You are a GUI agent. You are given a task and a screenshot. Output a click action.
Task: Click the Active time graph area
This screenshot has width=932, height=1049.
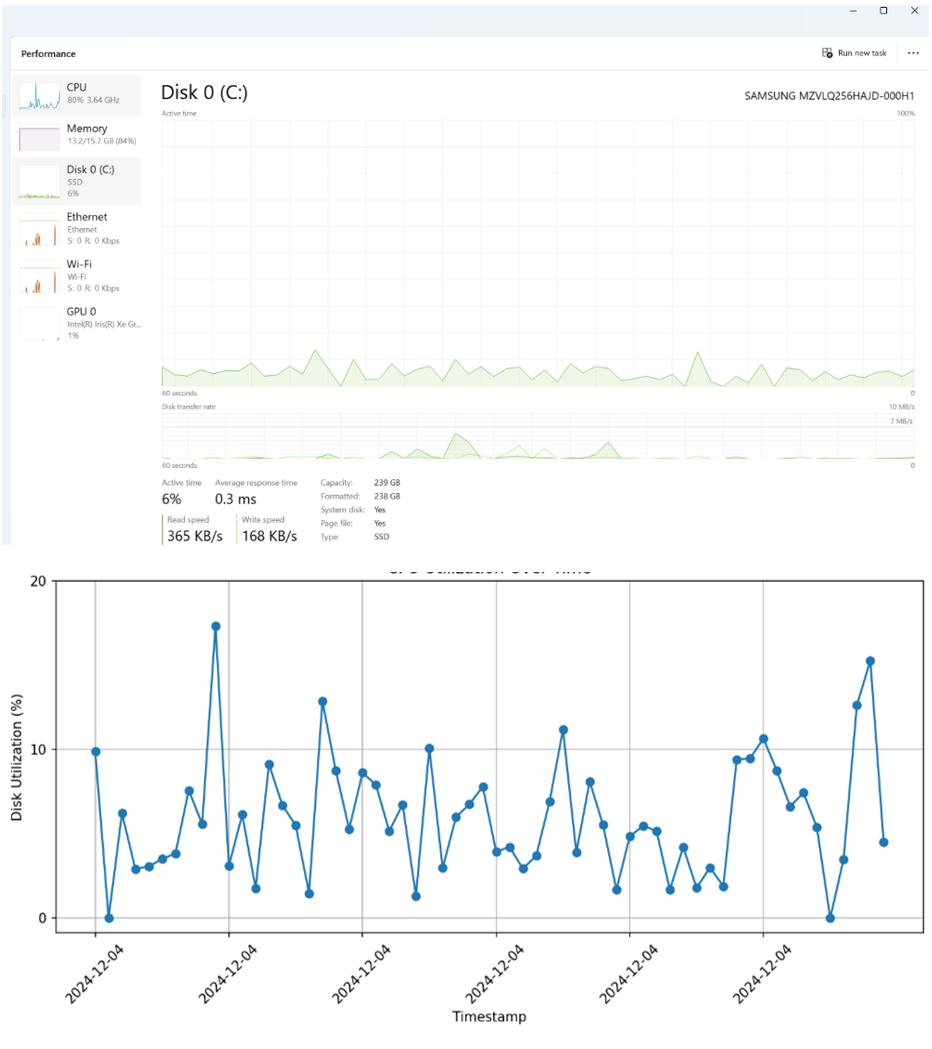[x=538, y=254]
